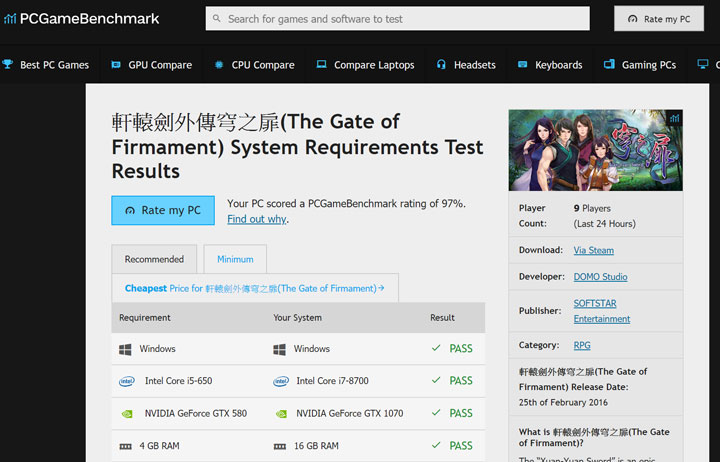Viewport: 720px width, 462px height.
Task: Open Cheapest Price for Gate of Firmament link
Action: pos(255,288)
